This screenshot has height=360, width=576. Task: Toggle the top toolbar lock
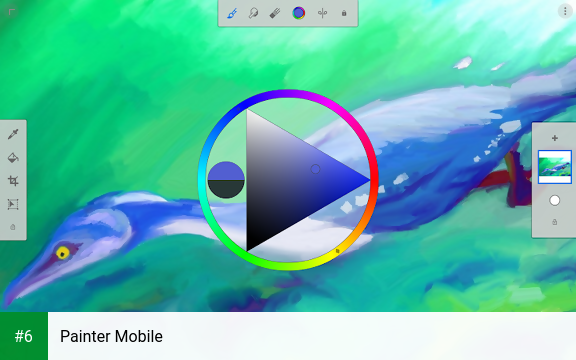344,13
